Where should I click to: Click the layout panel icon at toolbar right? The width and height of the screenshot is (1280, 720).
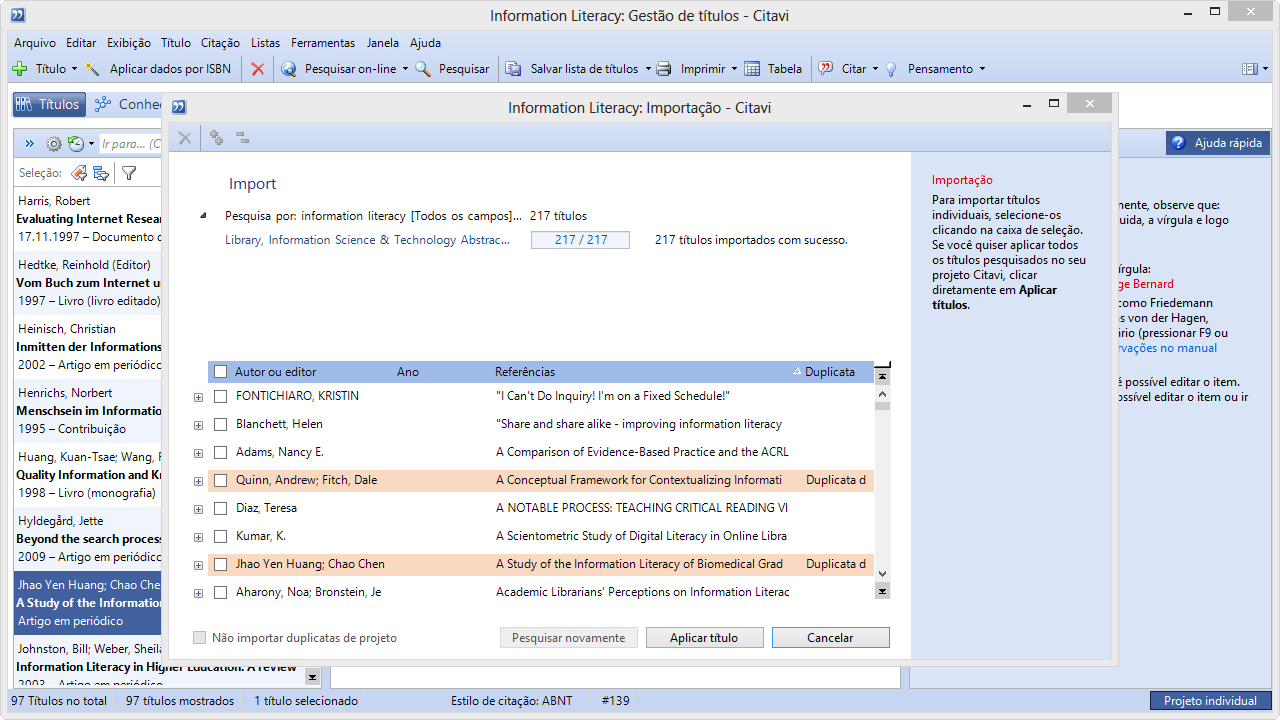click(x=1248, y=69)
